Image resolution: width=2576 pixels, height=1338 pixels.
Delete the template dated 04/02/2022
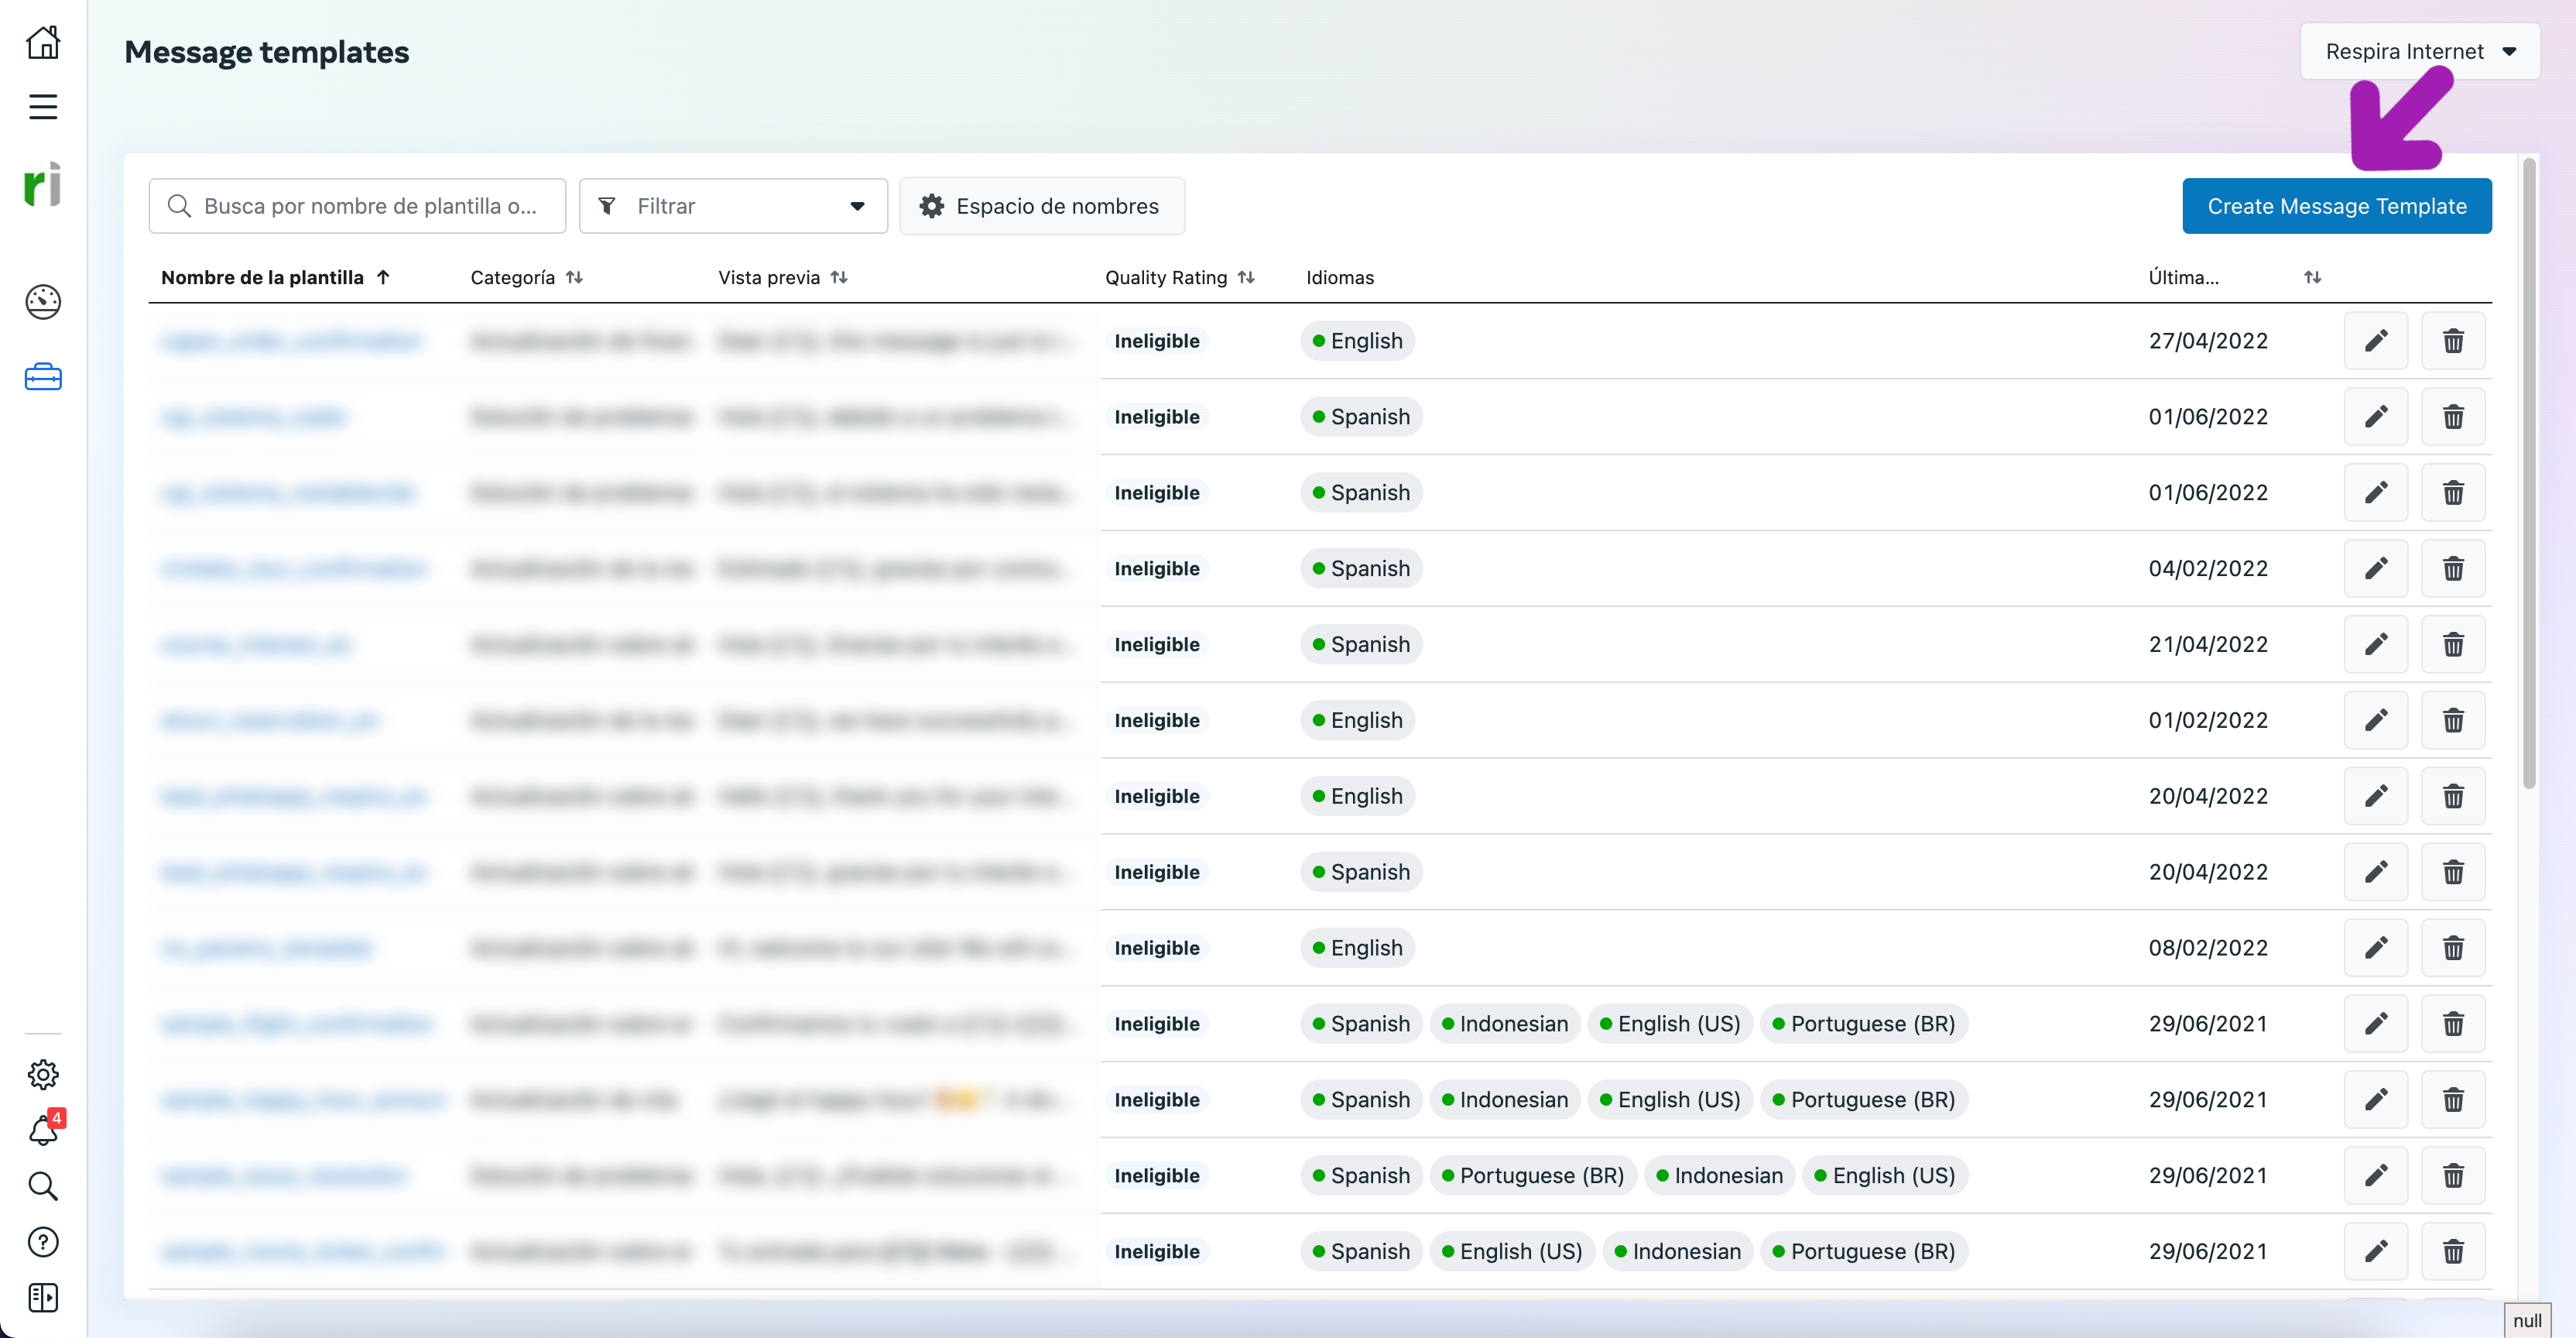2453,569
